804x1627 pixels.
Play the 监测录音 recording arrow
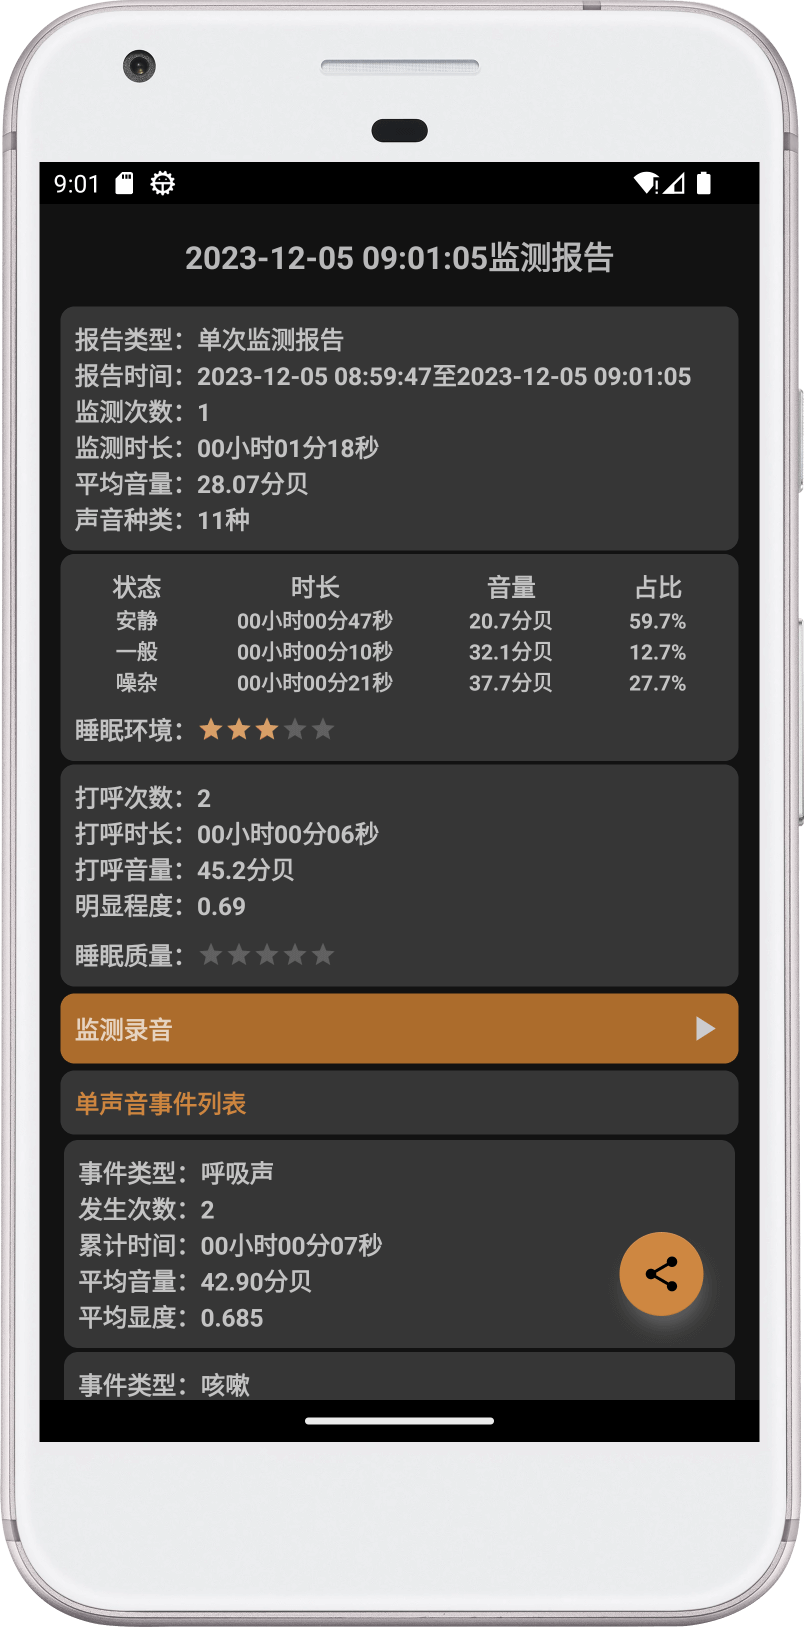(x=705, y=1028)
